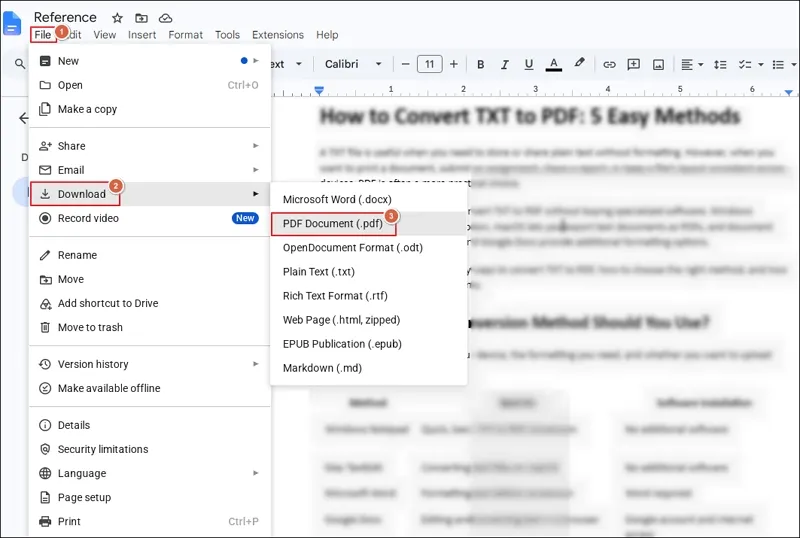Download as PDF Document (.pdf)
The image size is (800, 538).
(368, 223)
